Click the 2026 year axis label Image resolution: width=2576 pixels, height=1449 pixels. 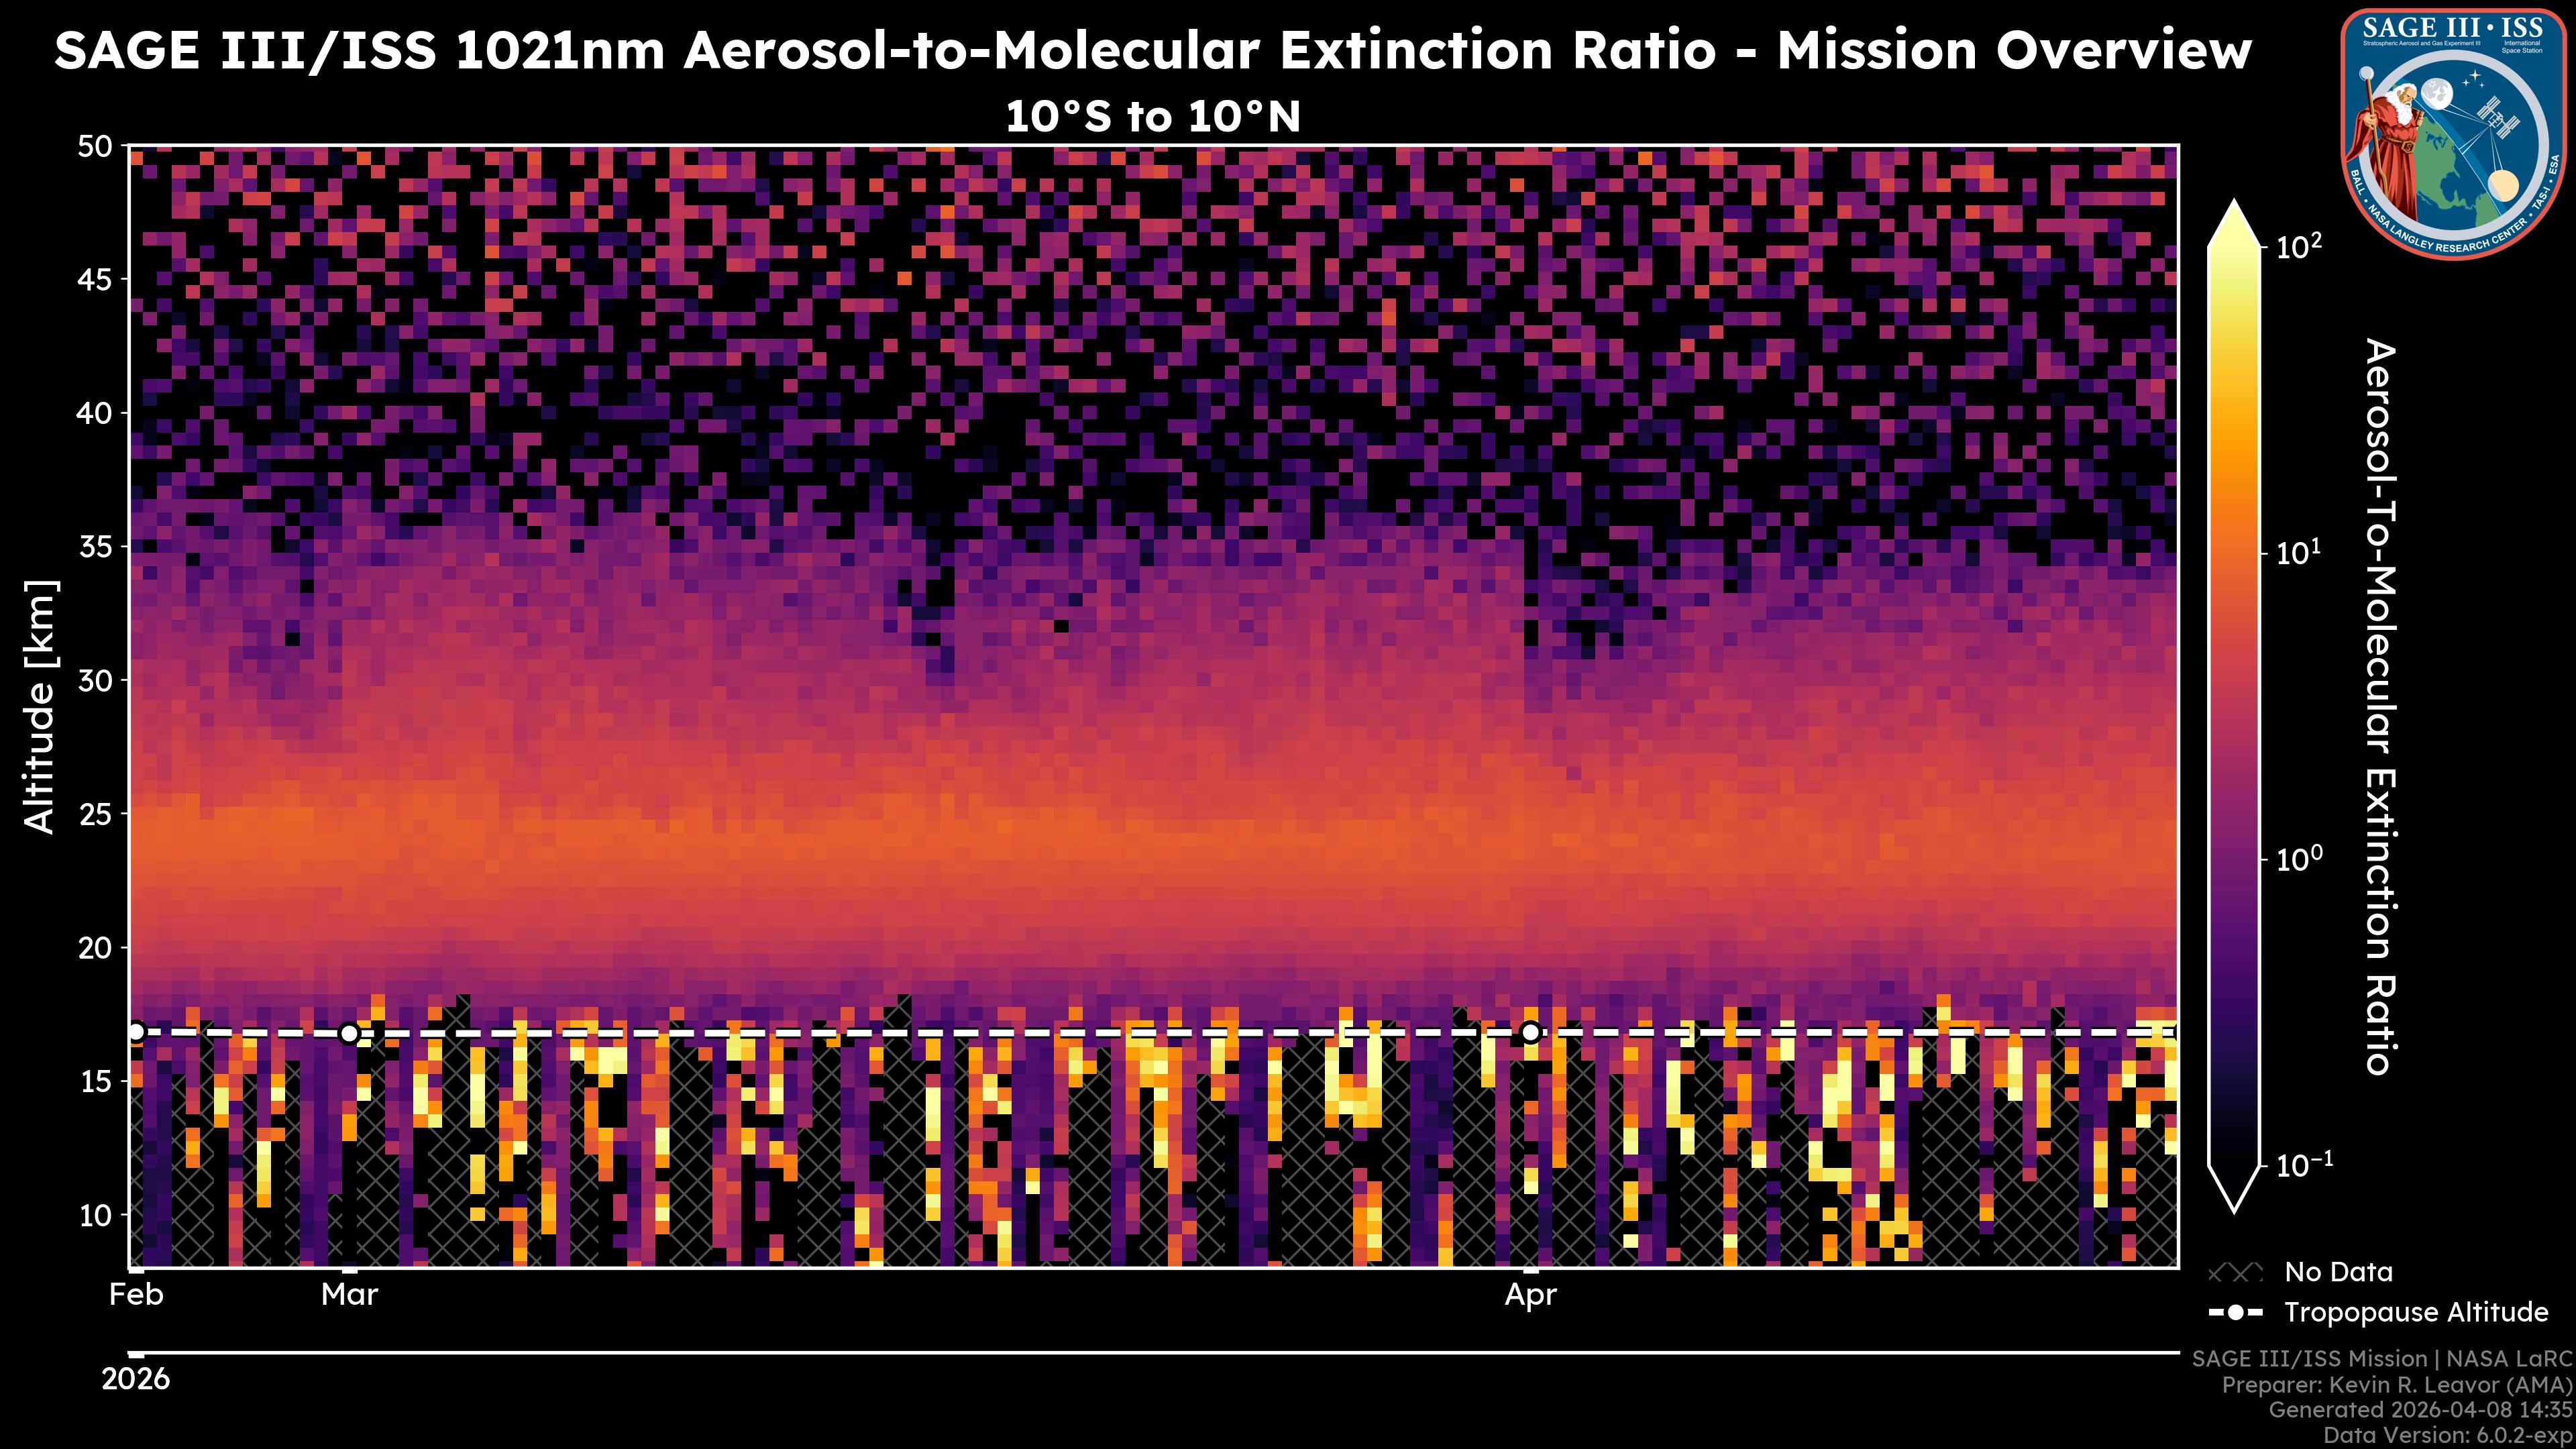[136, 1380]
